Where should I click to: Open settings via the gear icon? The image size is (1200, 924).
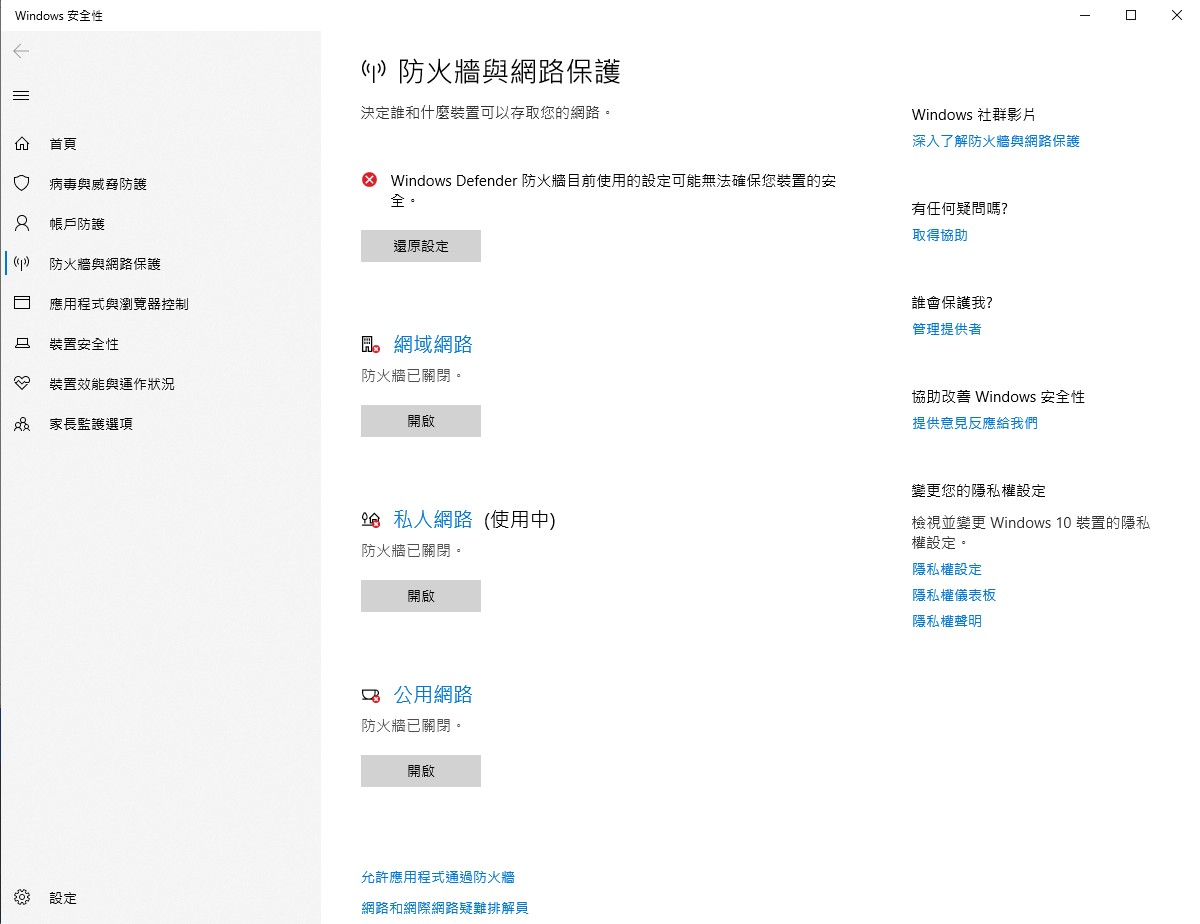point(22,898)
